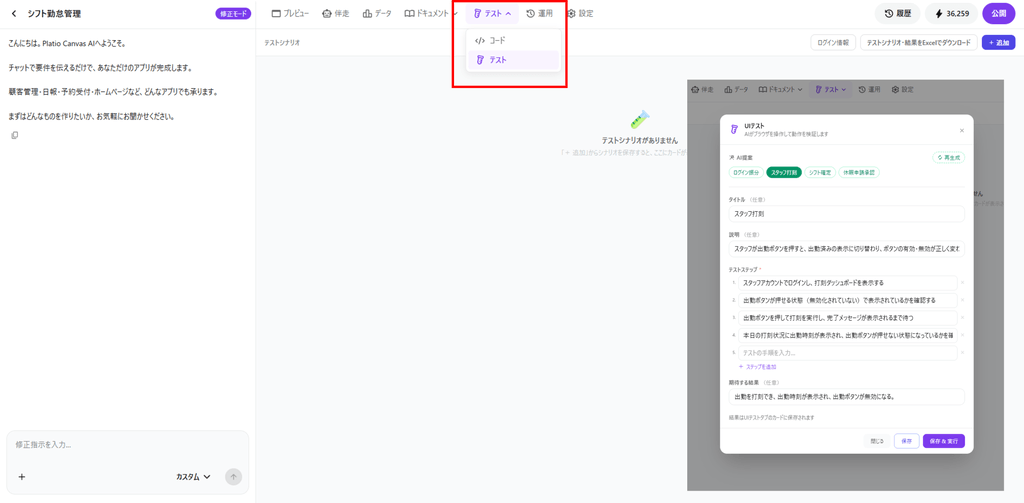Screen dimensions: 1024x503
Task: Remove test step 1 with its X icon
Action: pyautogui.click(x=963, y=283)
